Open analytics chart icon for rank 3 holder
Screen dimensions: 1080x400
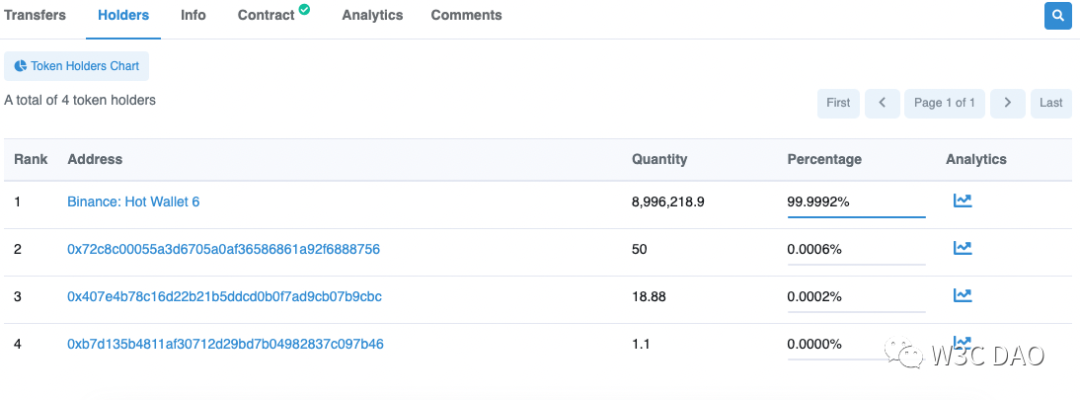tap(962, 295)
